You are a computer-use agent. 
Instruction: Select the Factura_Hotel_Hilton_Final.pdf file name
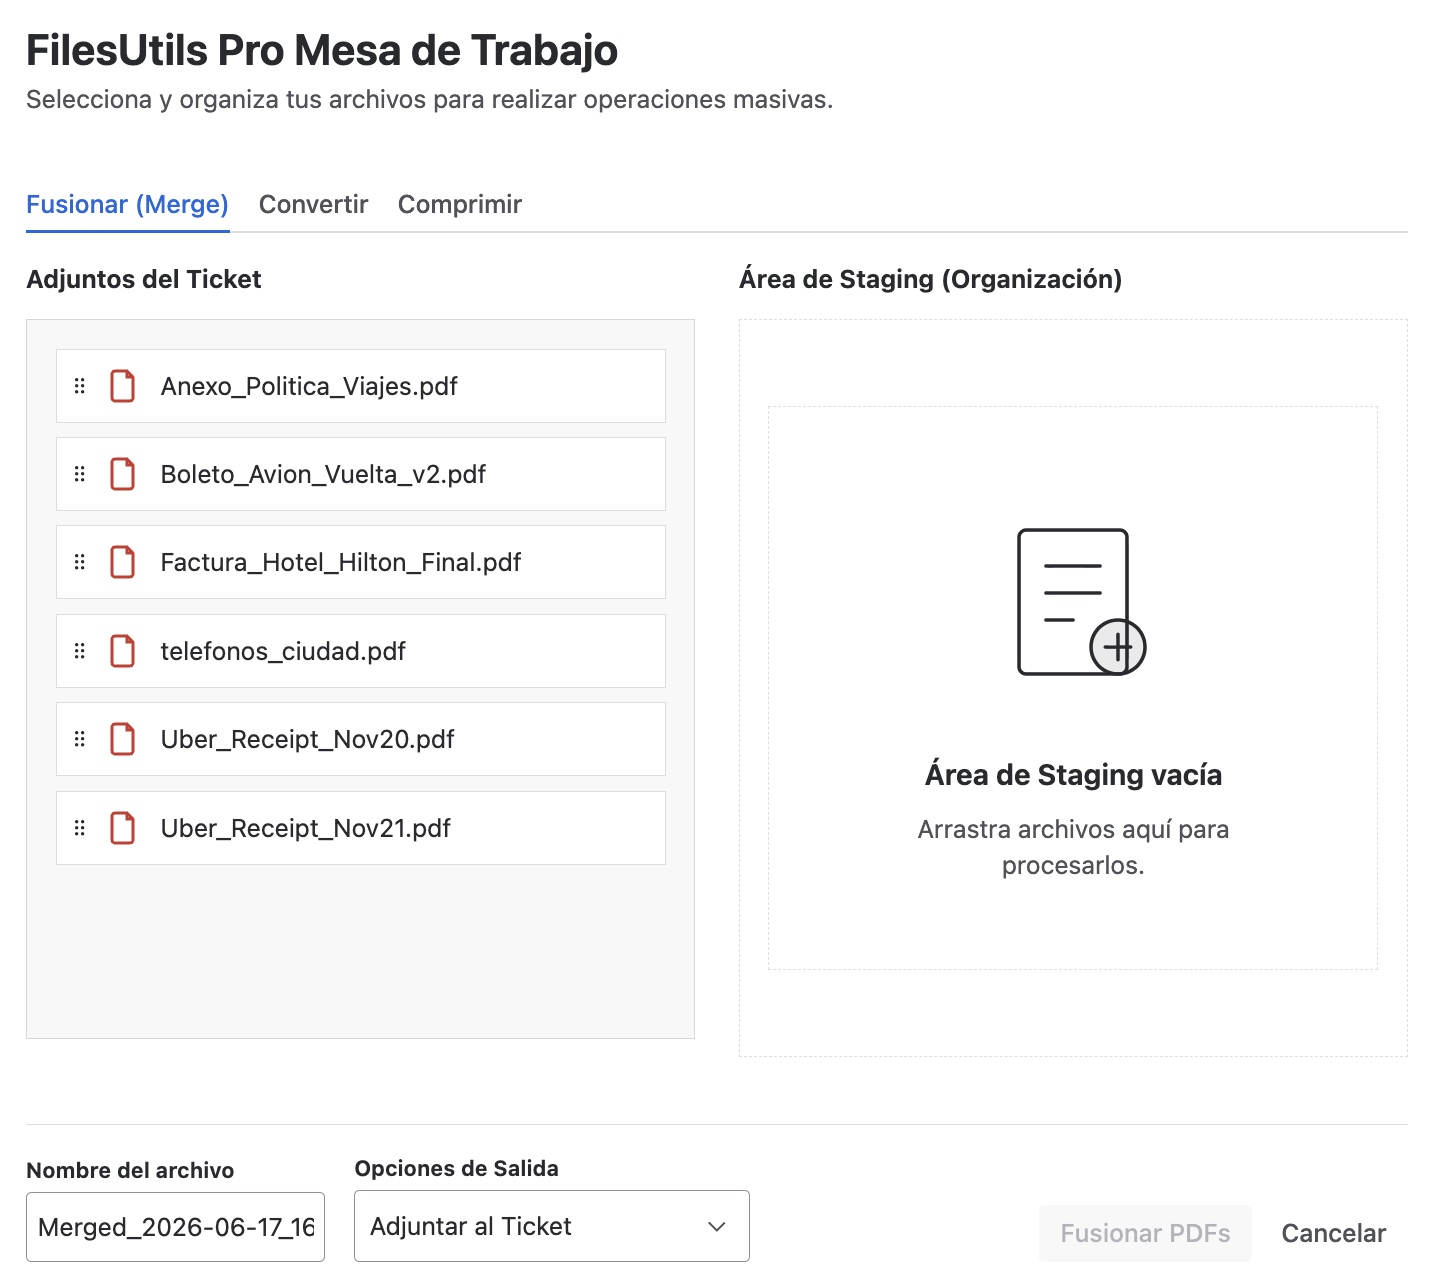click(341, 562)
